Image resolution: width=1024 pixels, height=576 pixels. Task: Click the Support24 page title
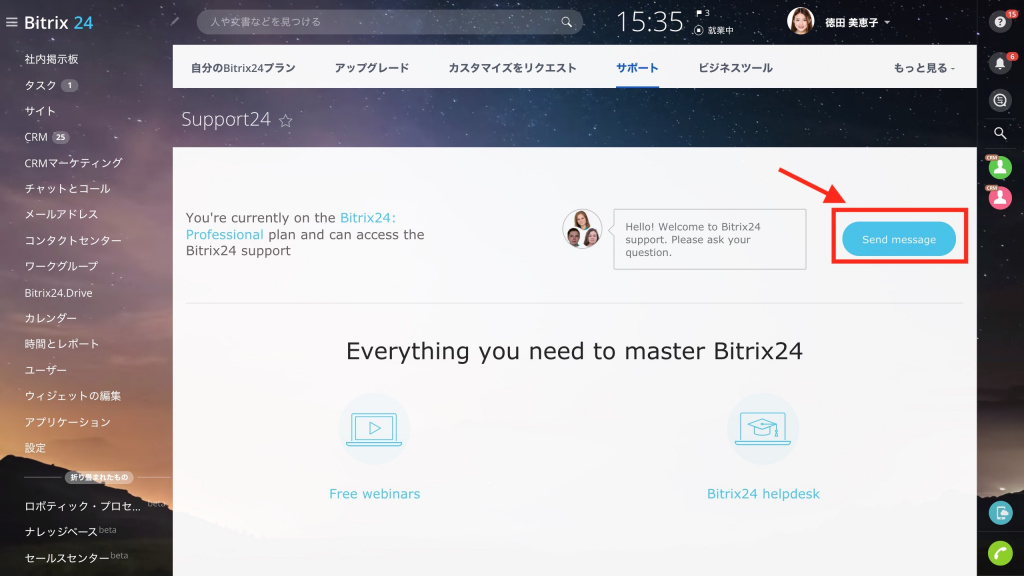[x=226, y=120]
